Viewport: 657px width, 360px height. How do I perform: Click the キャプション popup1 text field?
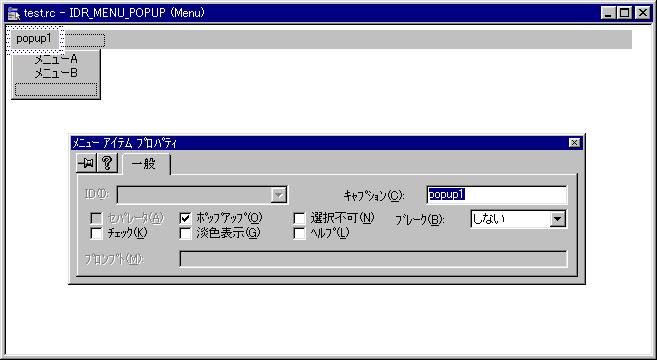[497, 195]
